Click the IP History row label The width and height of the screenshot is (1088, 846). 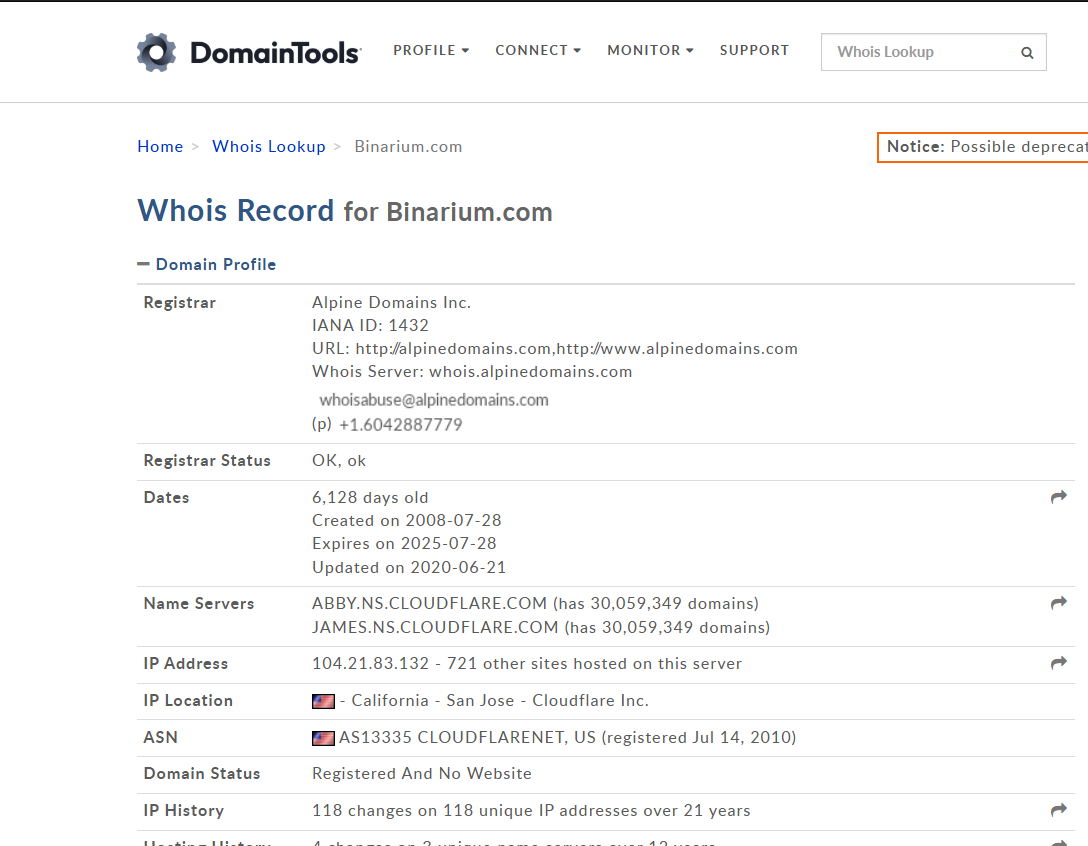tap(184, 811)
